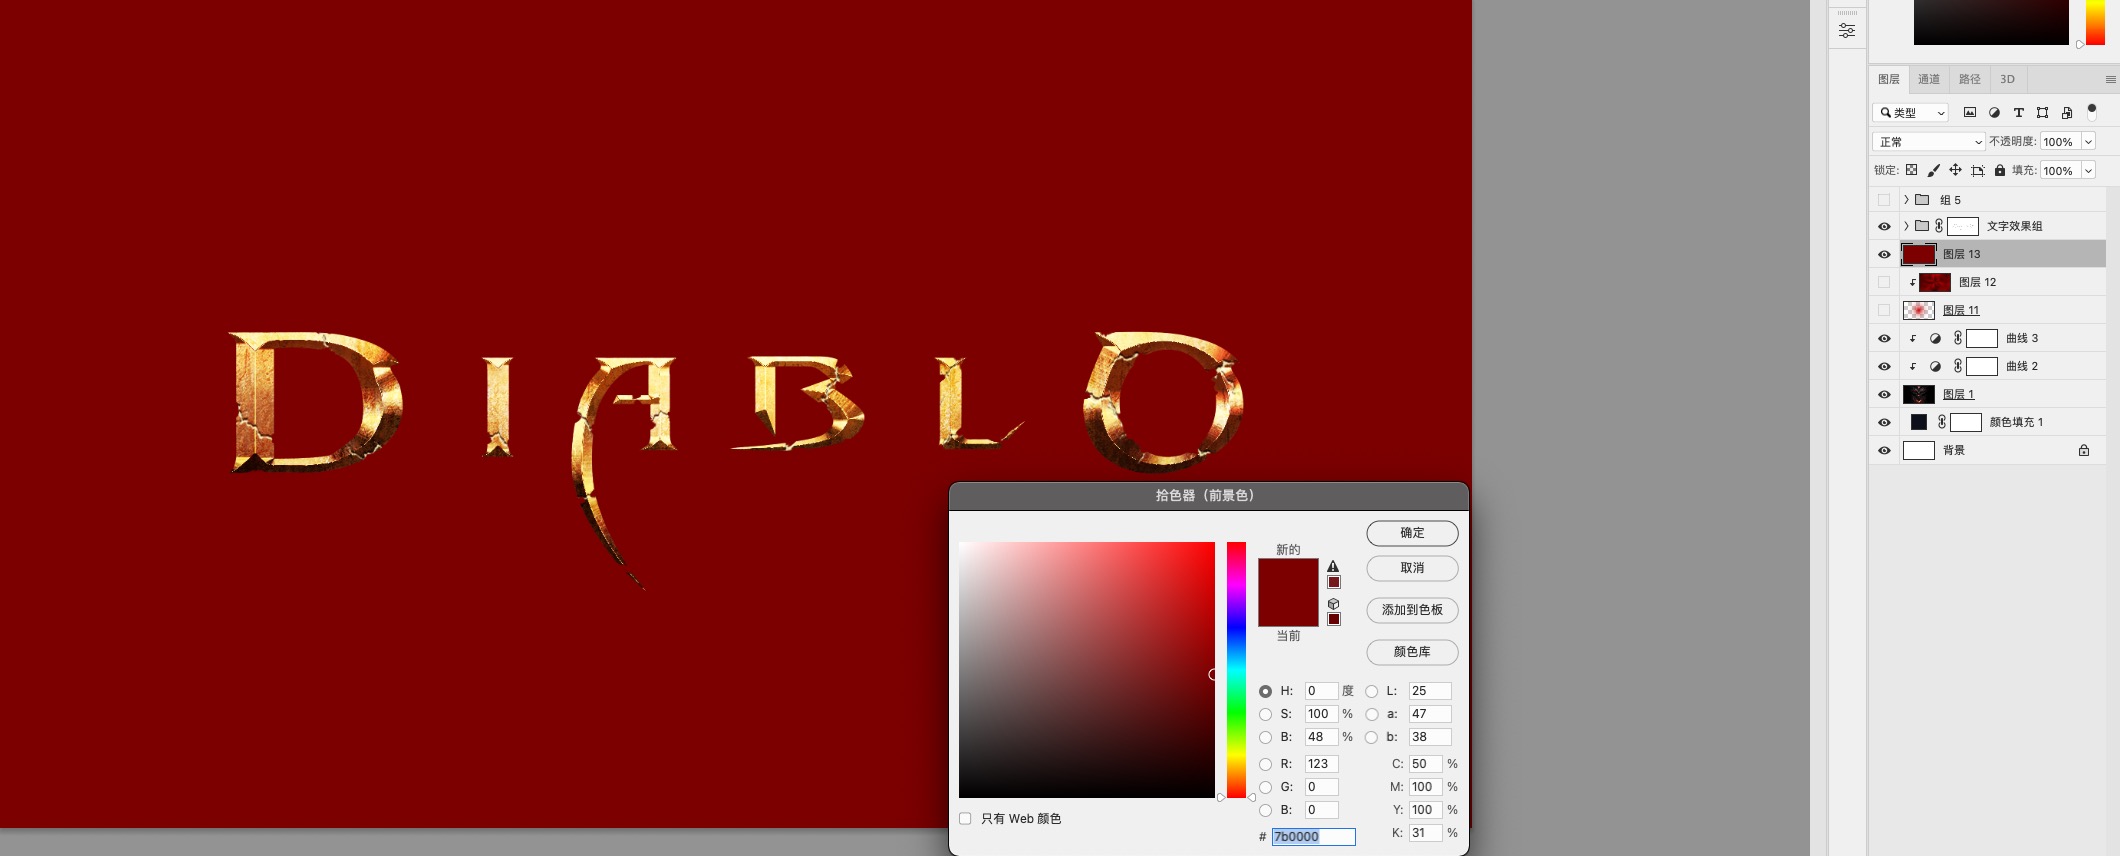This screenshot has width=2120, height=856.
Task: Show the hidden 图层 12 layer
Action: click(x=1884, y=282)
